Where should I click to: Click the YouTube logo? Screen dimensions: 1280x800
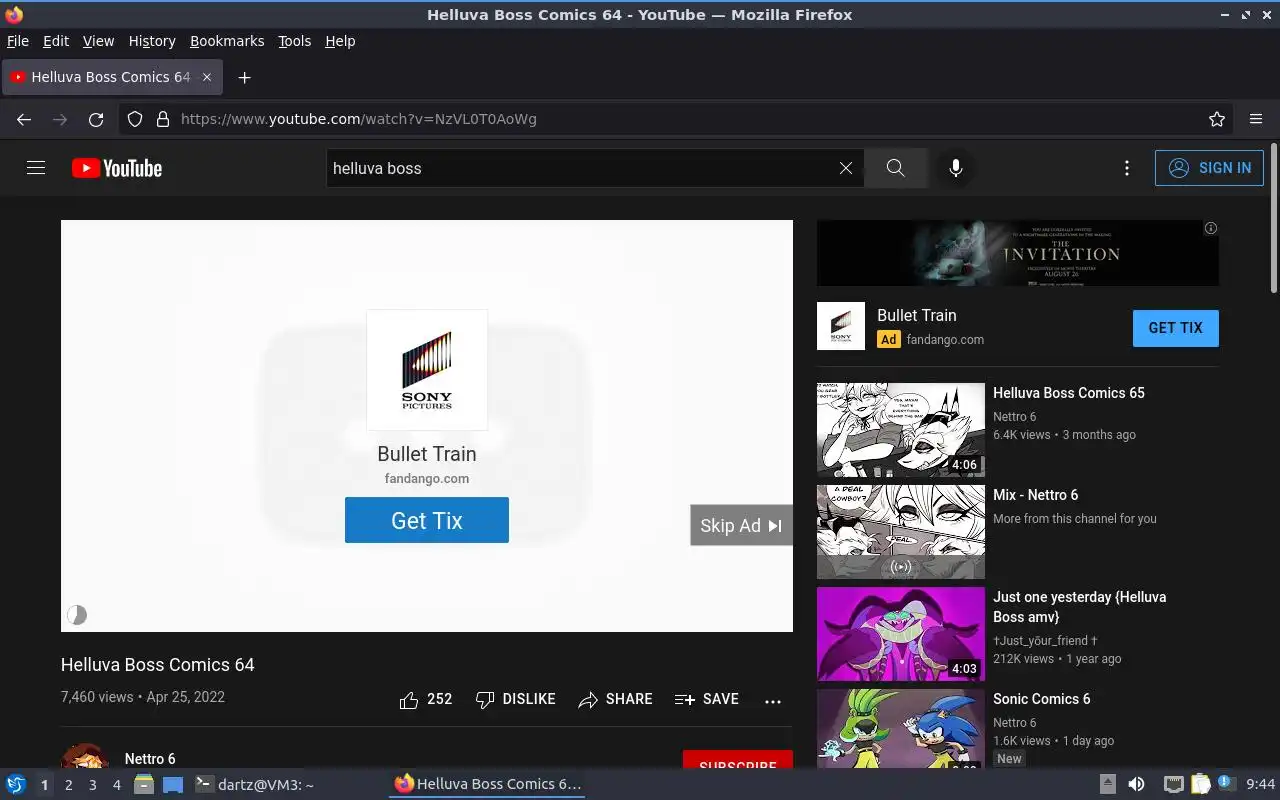117,168
